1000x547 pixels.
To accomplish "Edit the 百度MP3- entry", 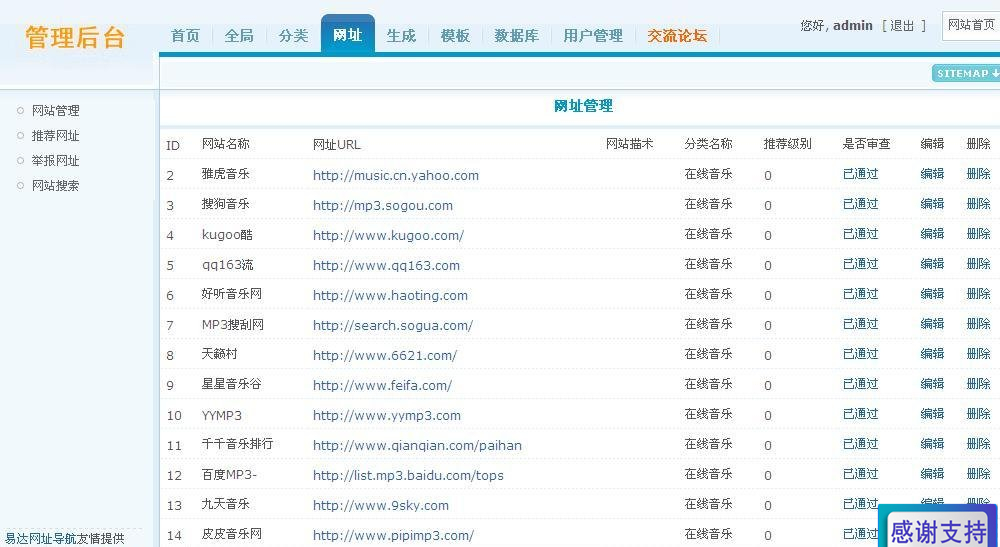I will pyautogui.click(x=932, y=473).
